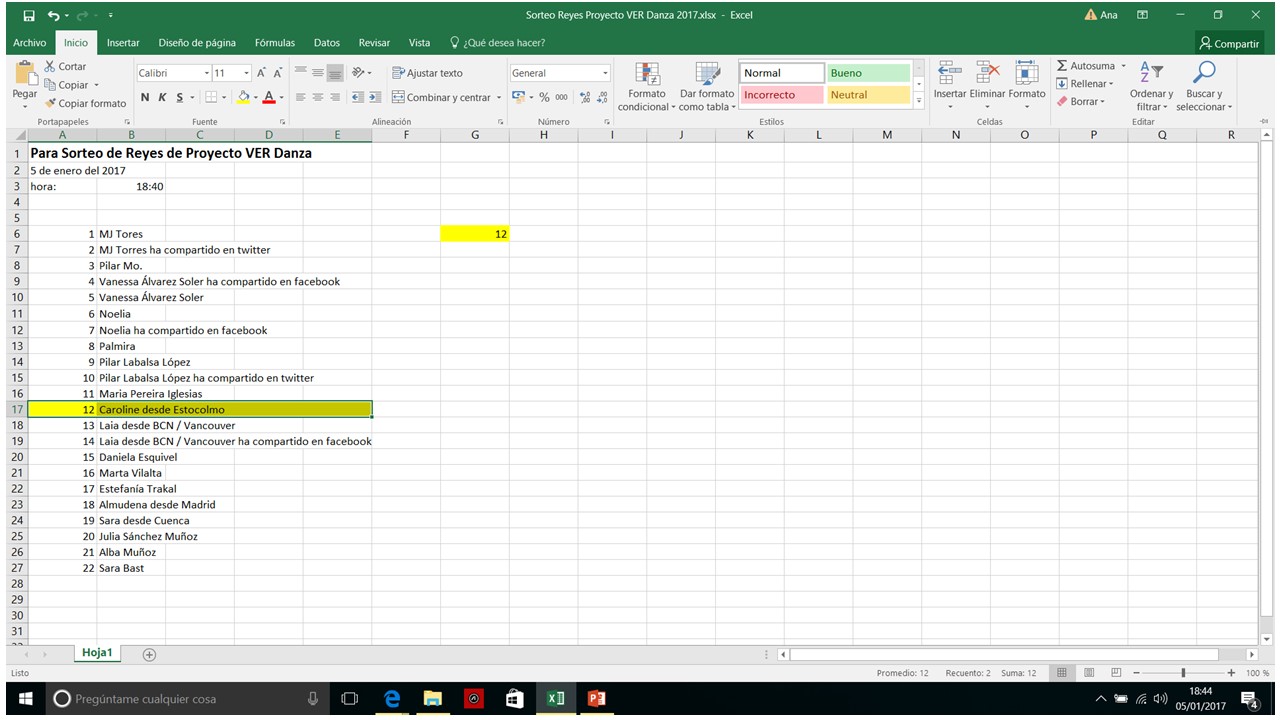Click the percent style icon
The height and width of the screenshot is (720, 1280).
[x=544, y=97]
